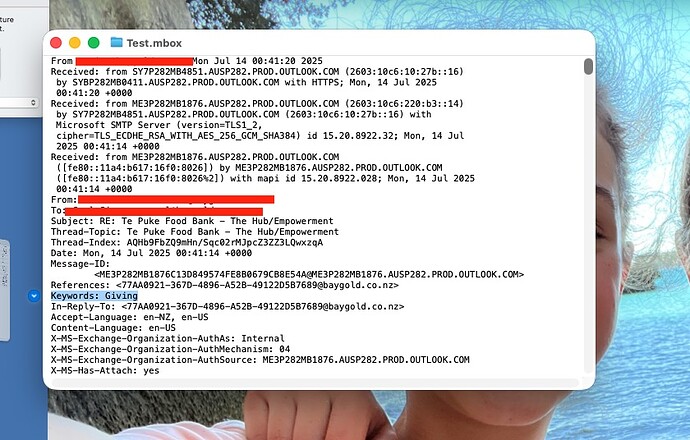Viewport: 690px width, 440px height.
Task: Click the In-Reply-To header line
Action: click(x=227, y=307)
